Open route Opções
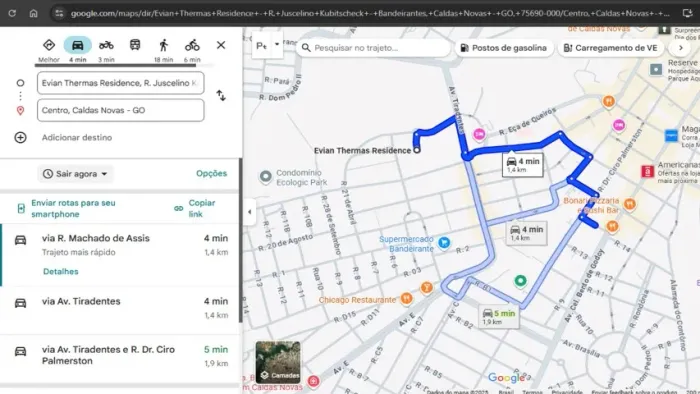The image size is (700, 394). 212,173
